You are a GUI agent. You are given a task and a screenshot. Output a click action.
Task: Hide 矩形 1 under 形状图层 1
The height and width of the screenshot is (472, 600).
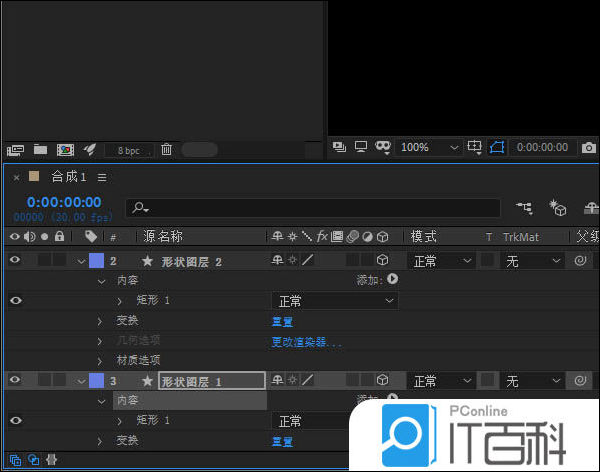point(16,420)
